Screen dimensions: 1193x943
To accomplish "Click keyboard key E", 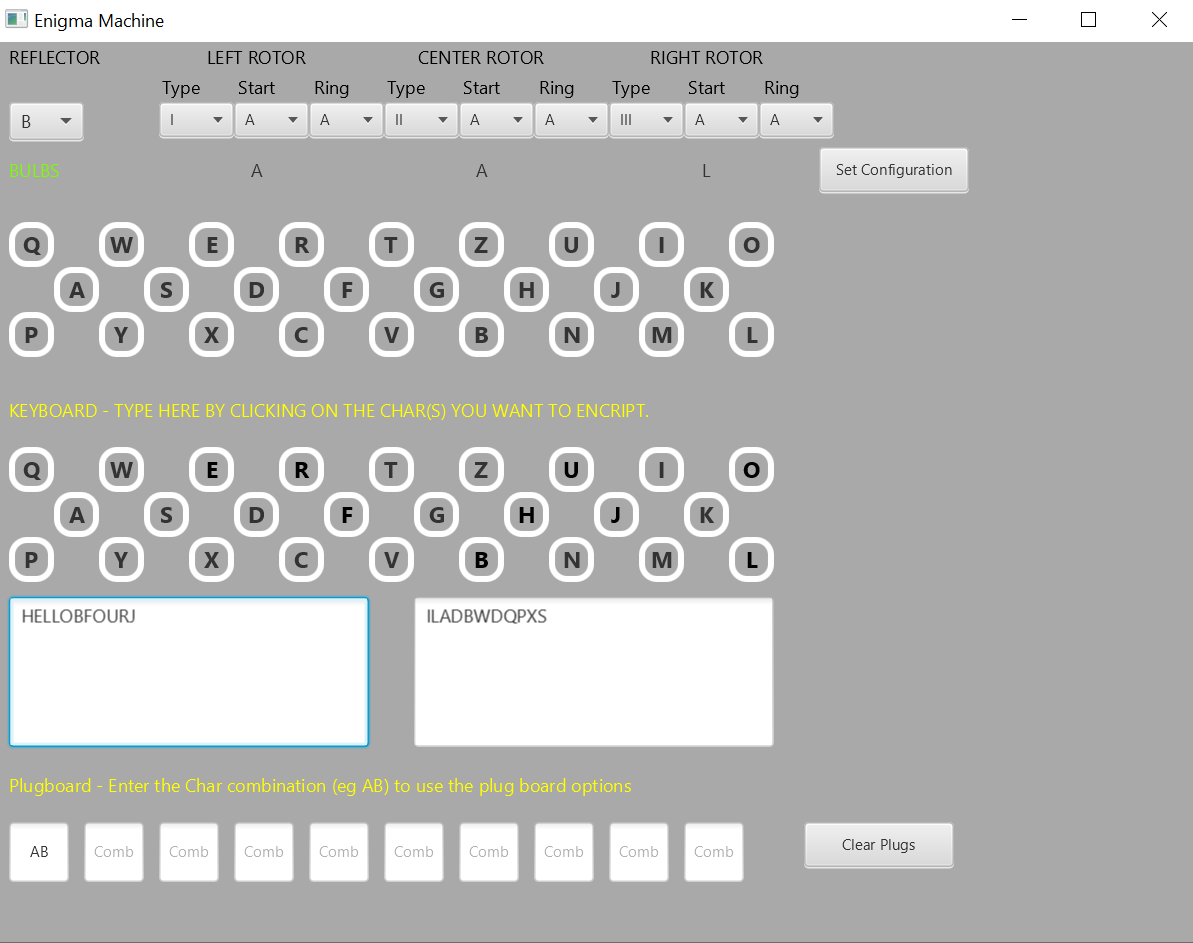I will (212, 470).
